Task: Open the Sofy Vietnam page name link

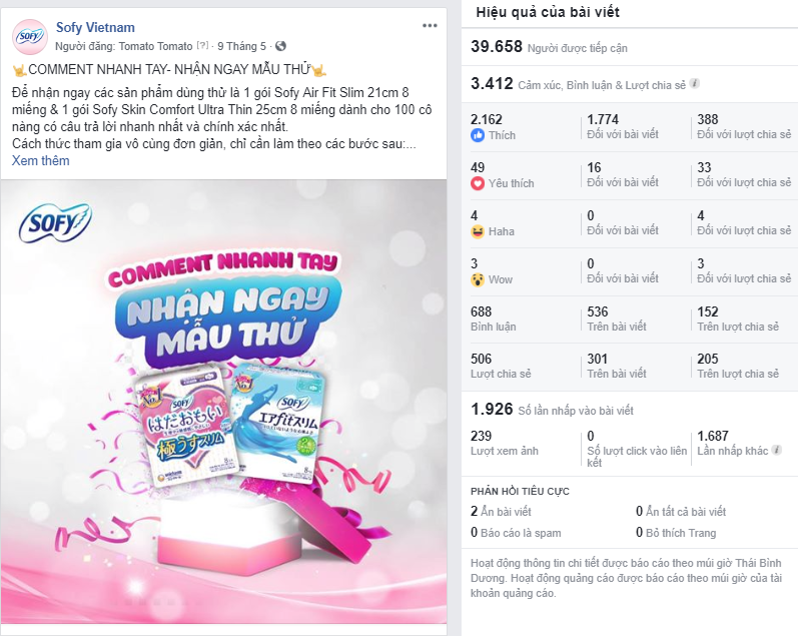Action: coord(95,27)
